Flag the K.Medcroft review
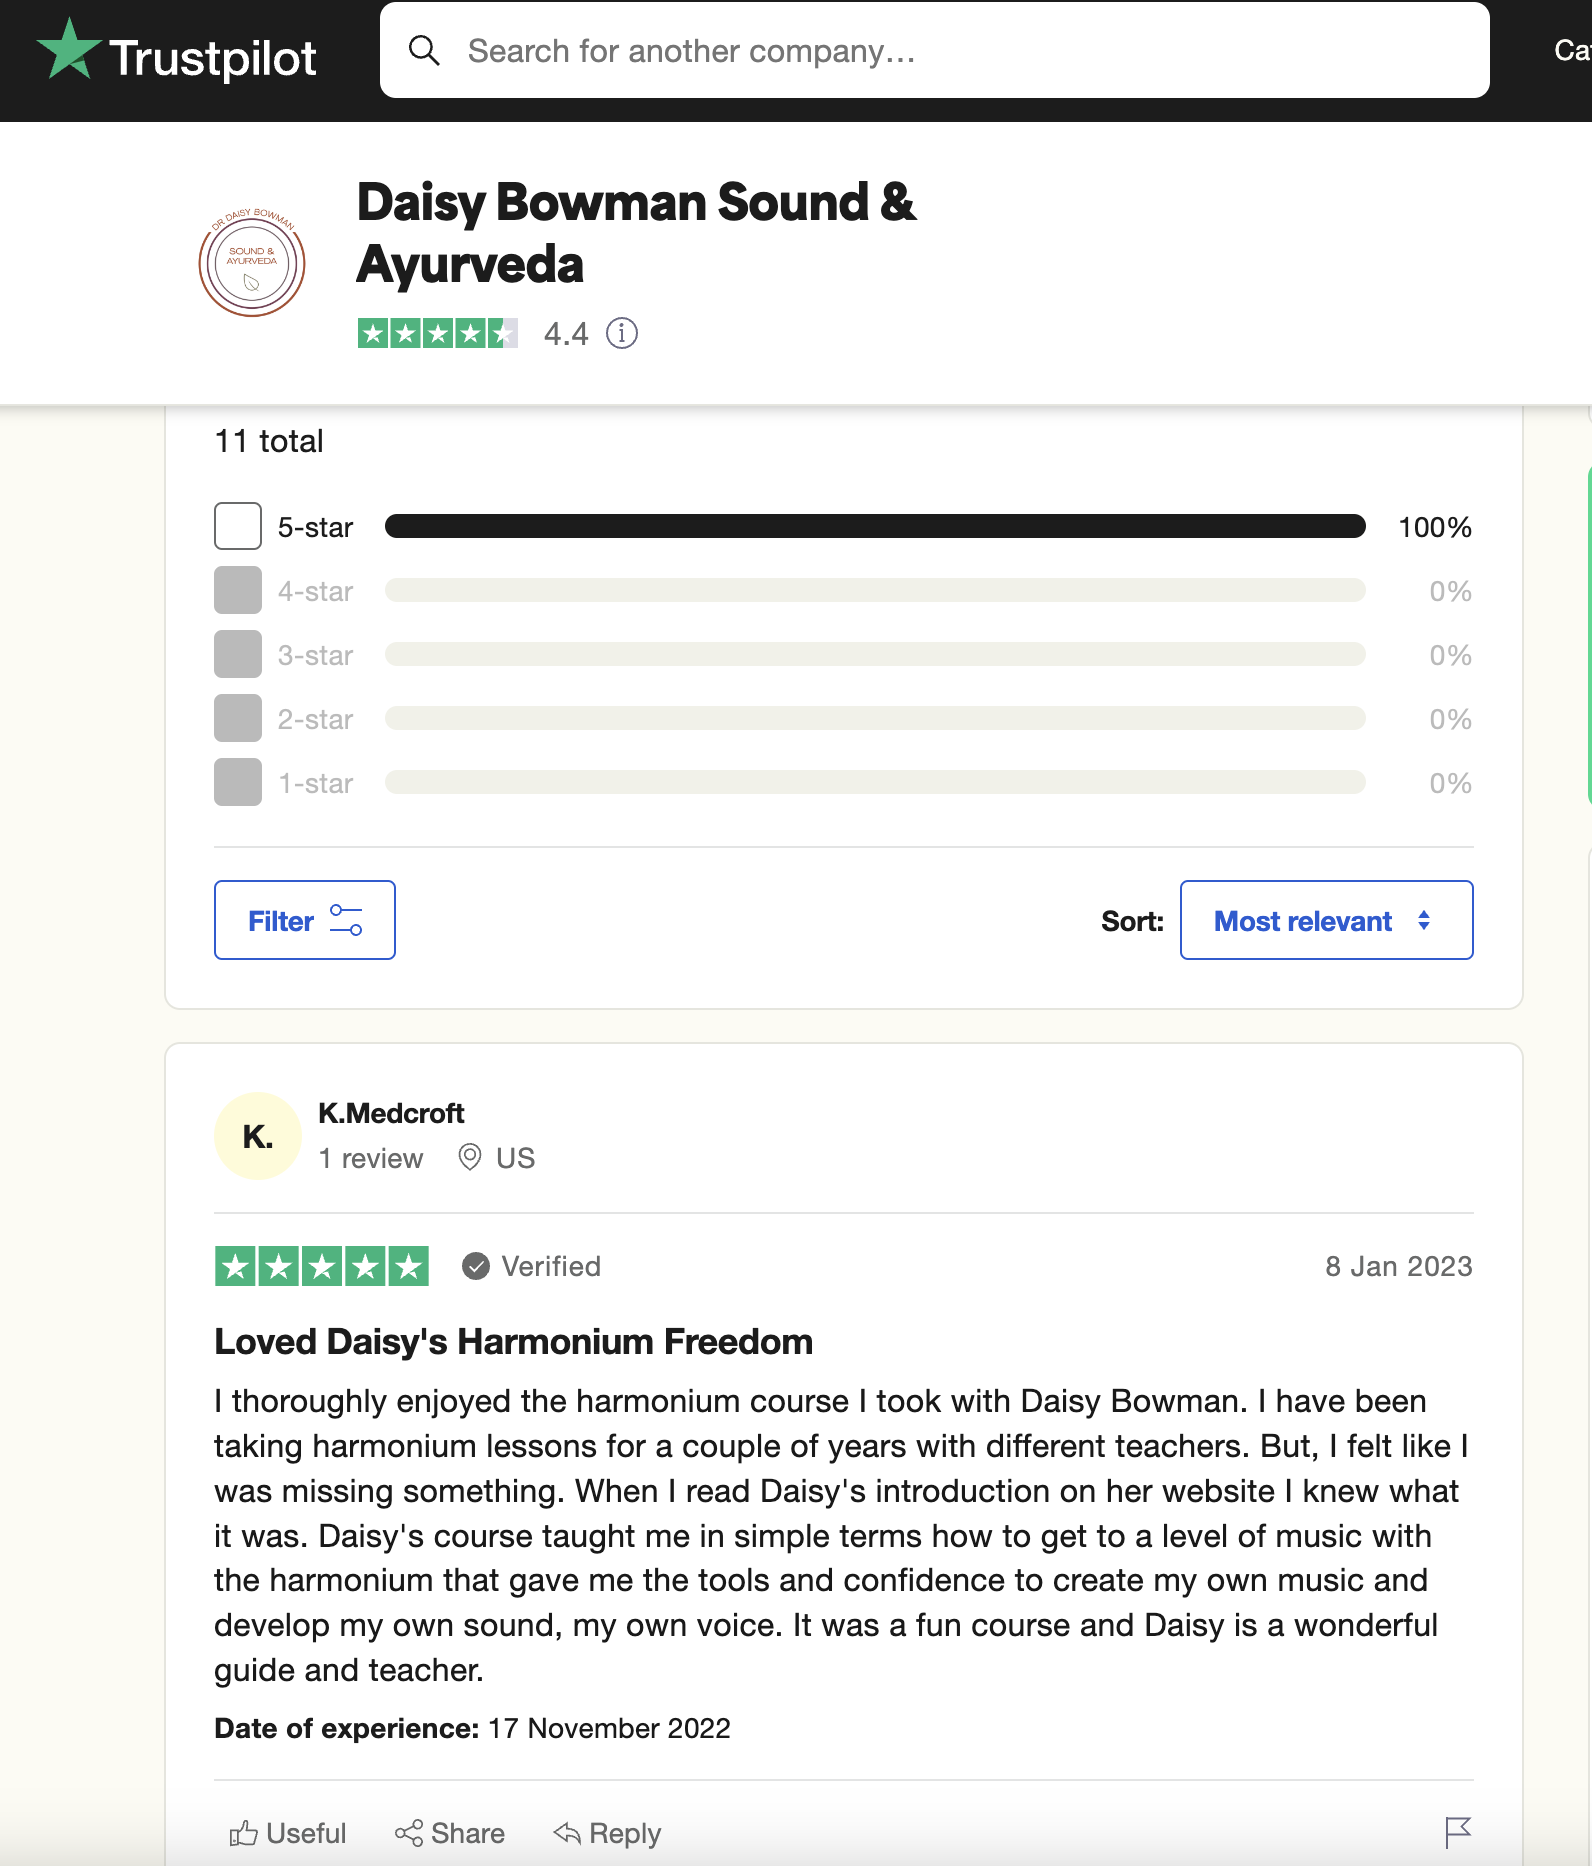Viewport: 1592px width, 1866px height. 1458,1832
